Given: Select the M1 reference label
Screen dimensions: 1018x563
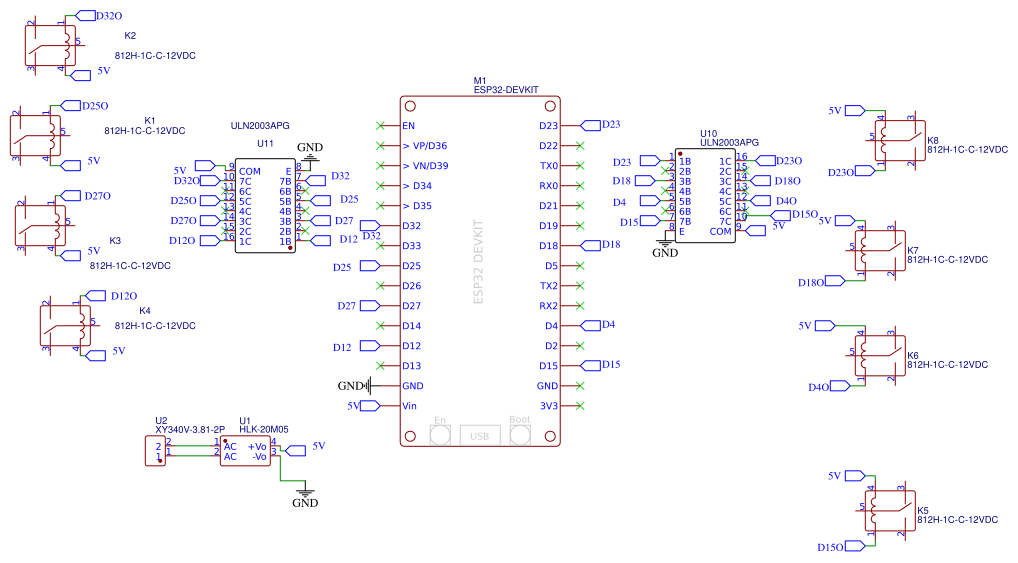Looking at the screenshot, I should pyautogui.click(x=480, y=81).
